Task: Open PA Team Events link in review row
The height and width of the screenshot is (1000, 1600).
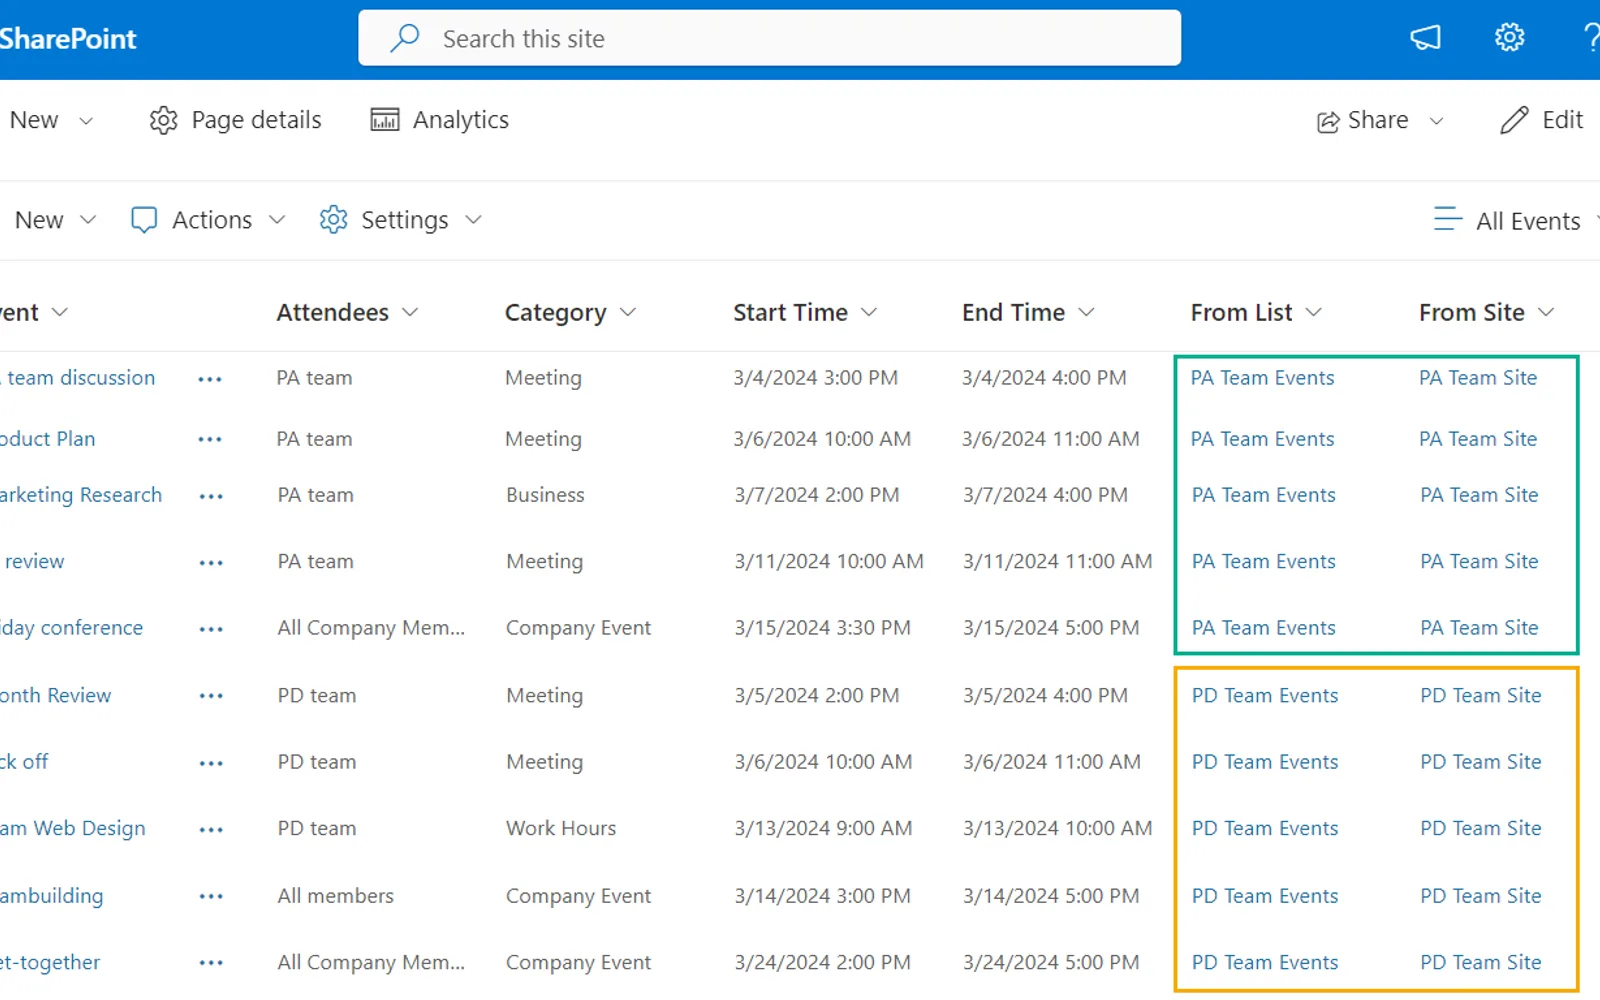Action: point(1263,562)
